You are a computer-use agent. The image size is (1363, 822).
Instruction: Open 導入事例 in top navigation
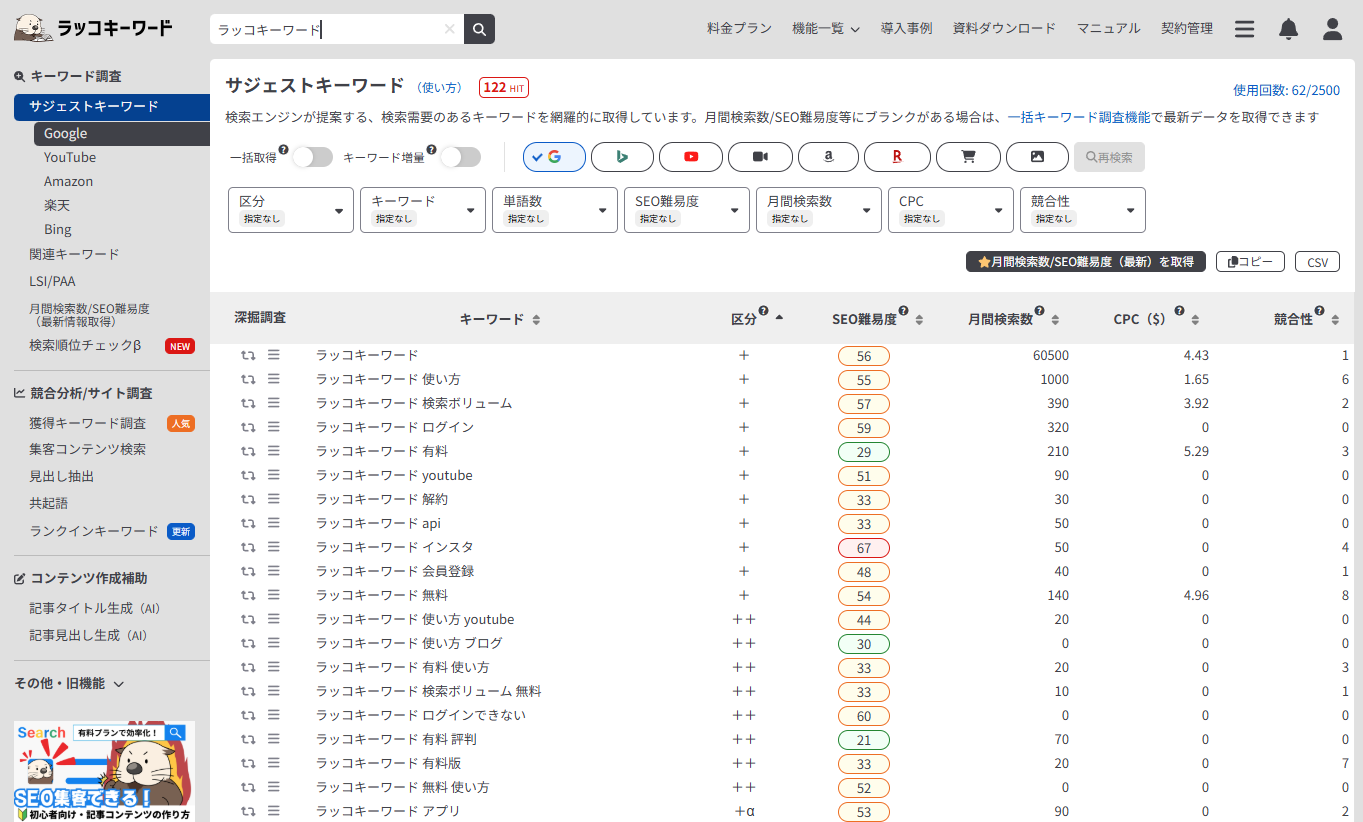click(906, 29)
